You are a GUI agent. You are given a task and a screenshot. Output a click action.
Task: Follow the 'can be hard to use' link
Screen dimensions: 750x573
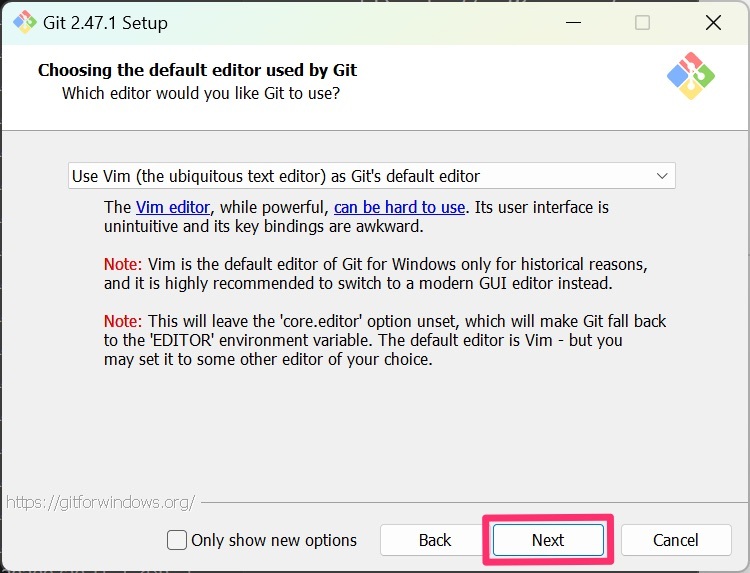[399, 208]
